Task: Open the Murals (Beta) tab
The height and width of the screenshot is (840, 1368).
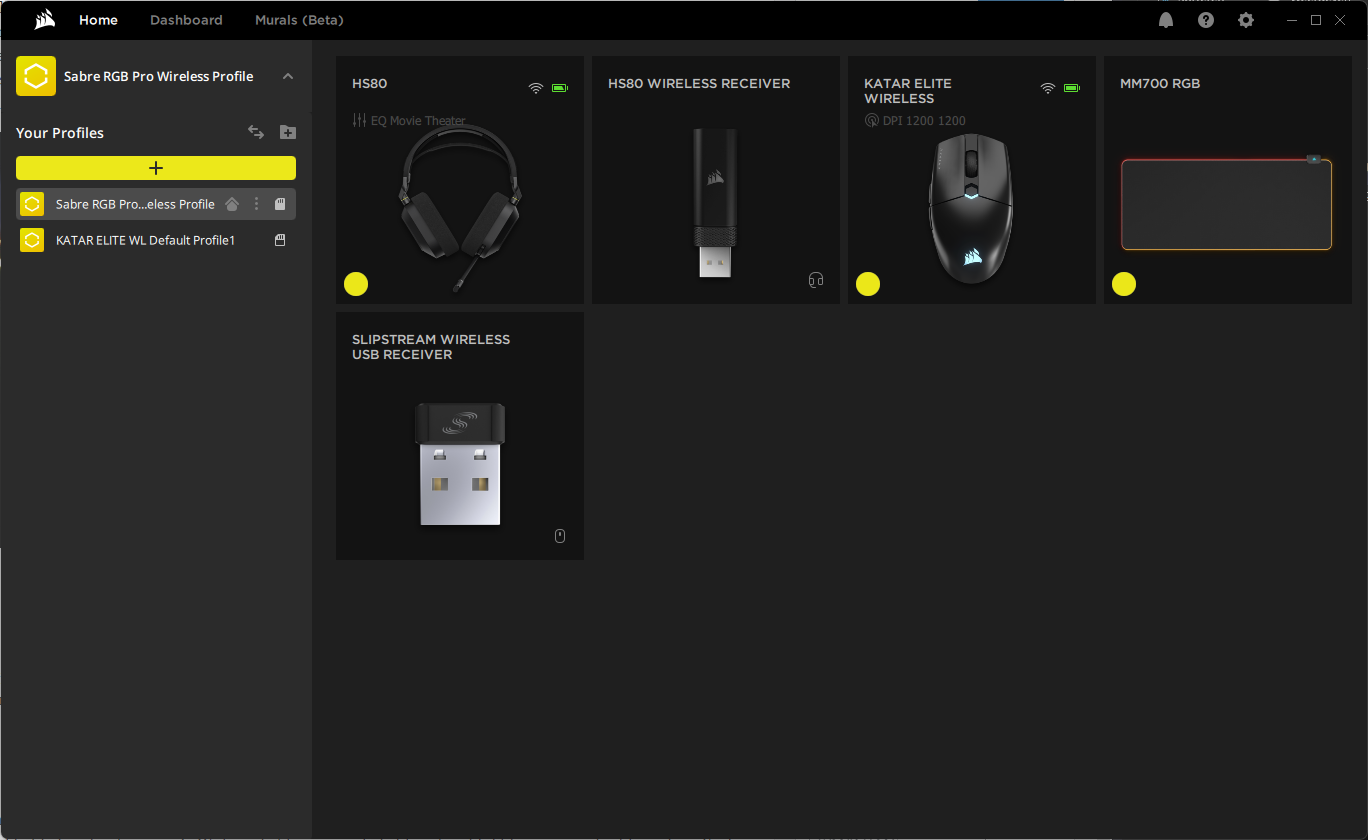Action: click(x=299, y=20)
